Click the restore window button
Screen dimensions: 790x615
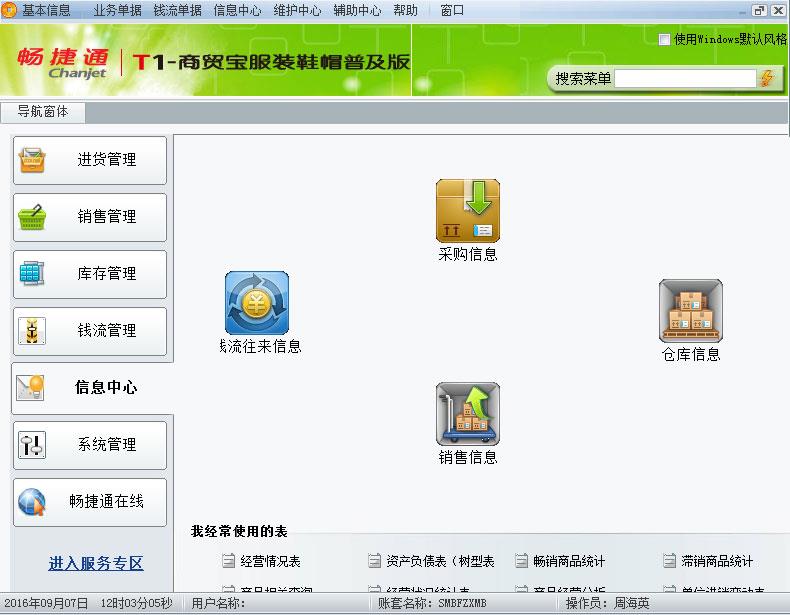click(759, 10)
